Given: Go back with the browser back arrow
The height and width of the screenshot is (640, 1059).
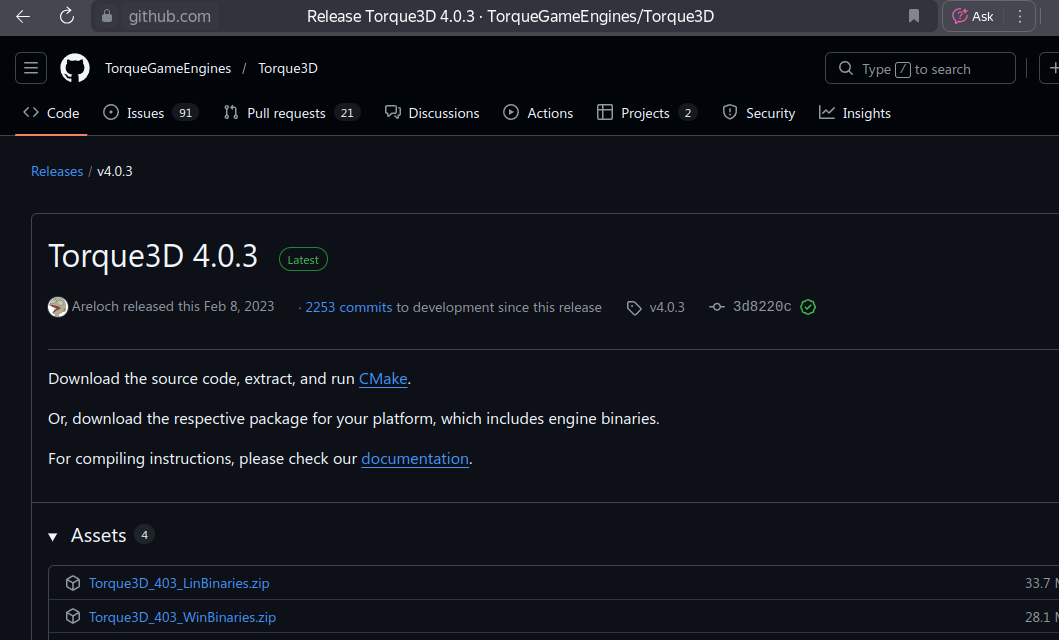Looking at the screenshot, I should tap(23, 16).
